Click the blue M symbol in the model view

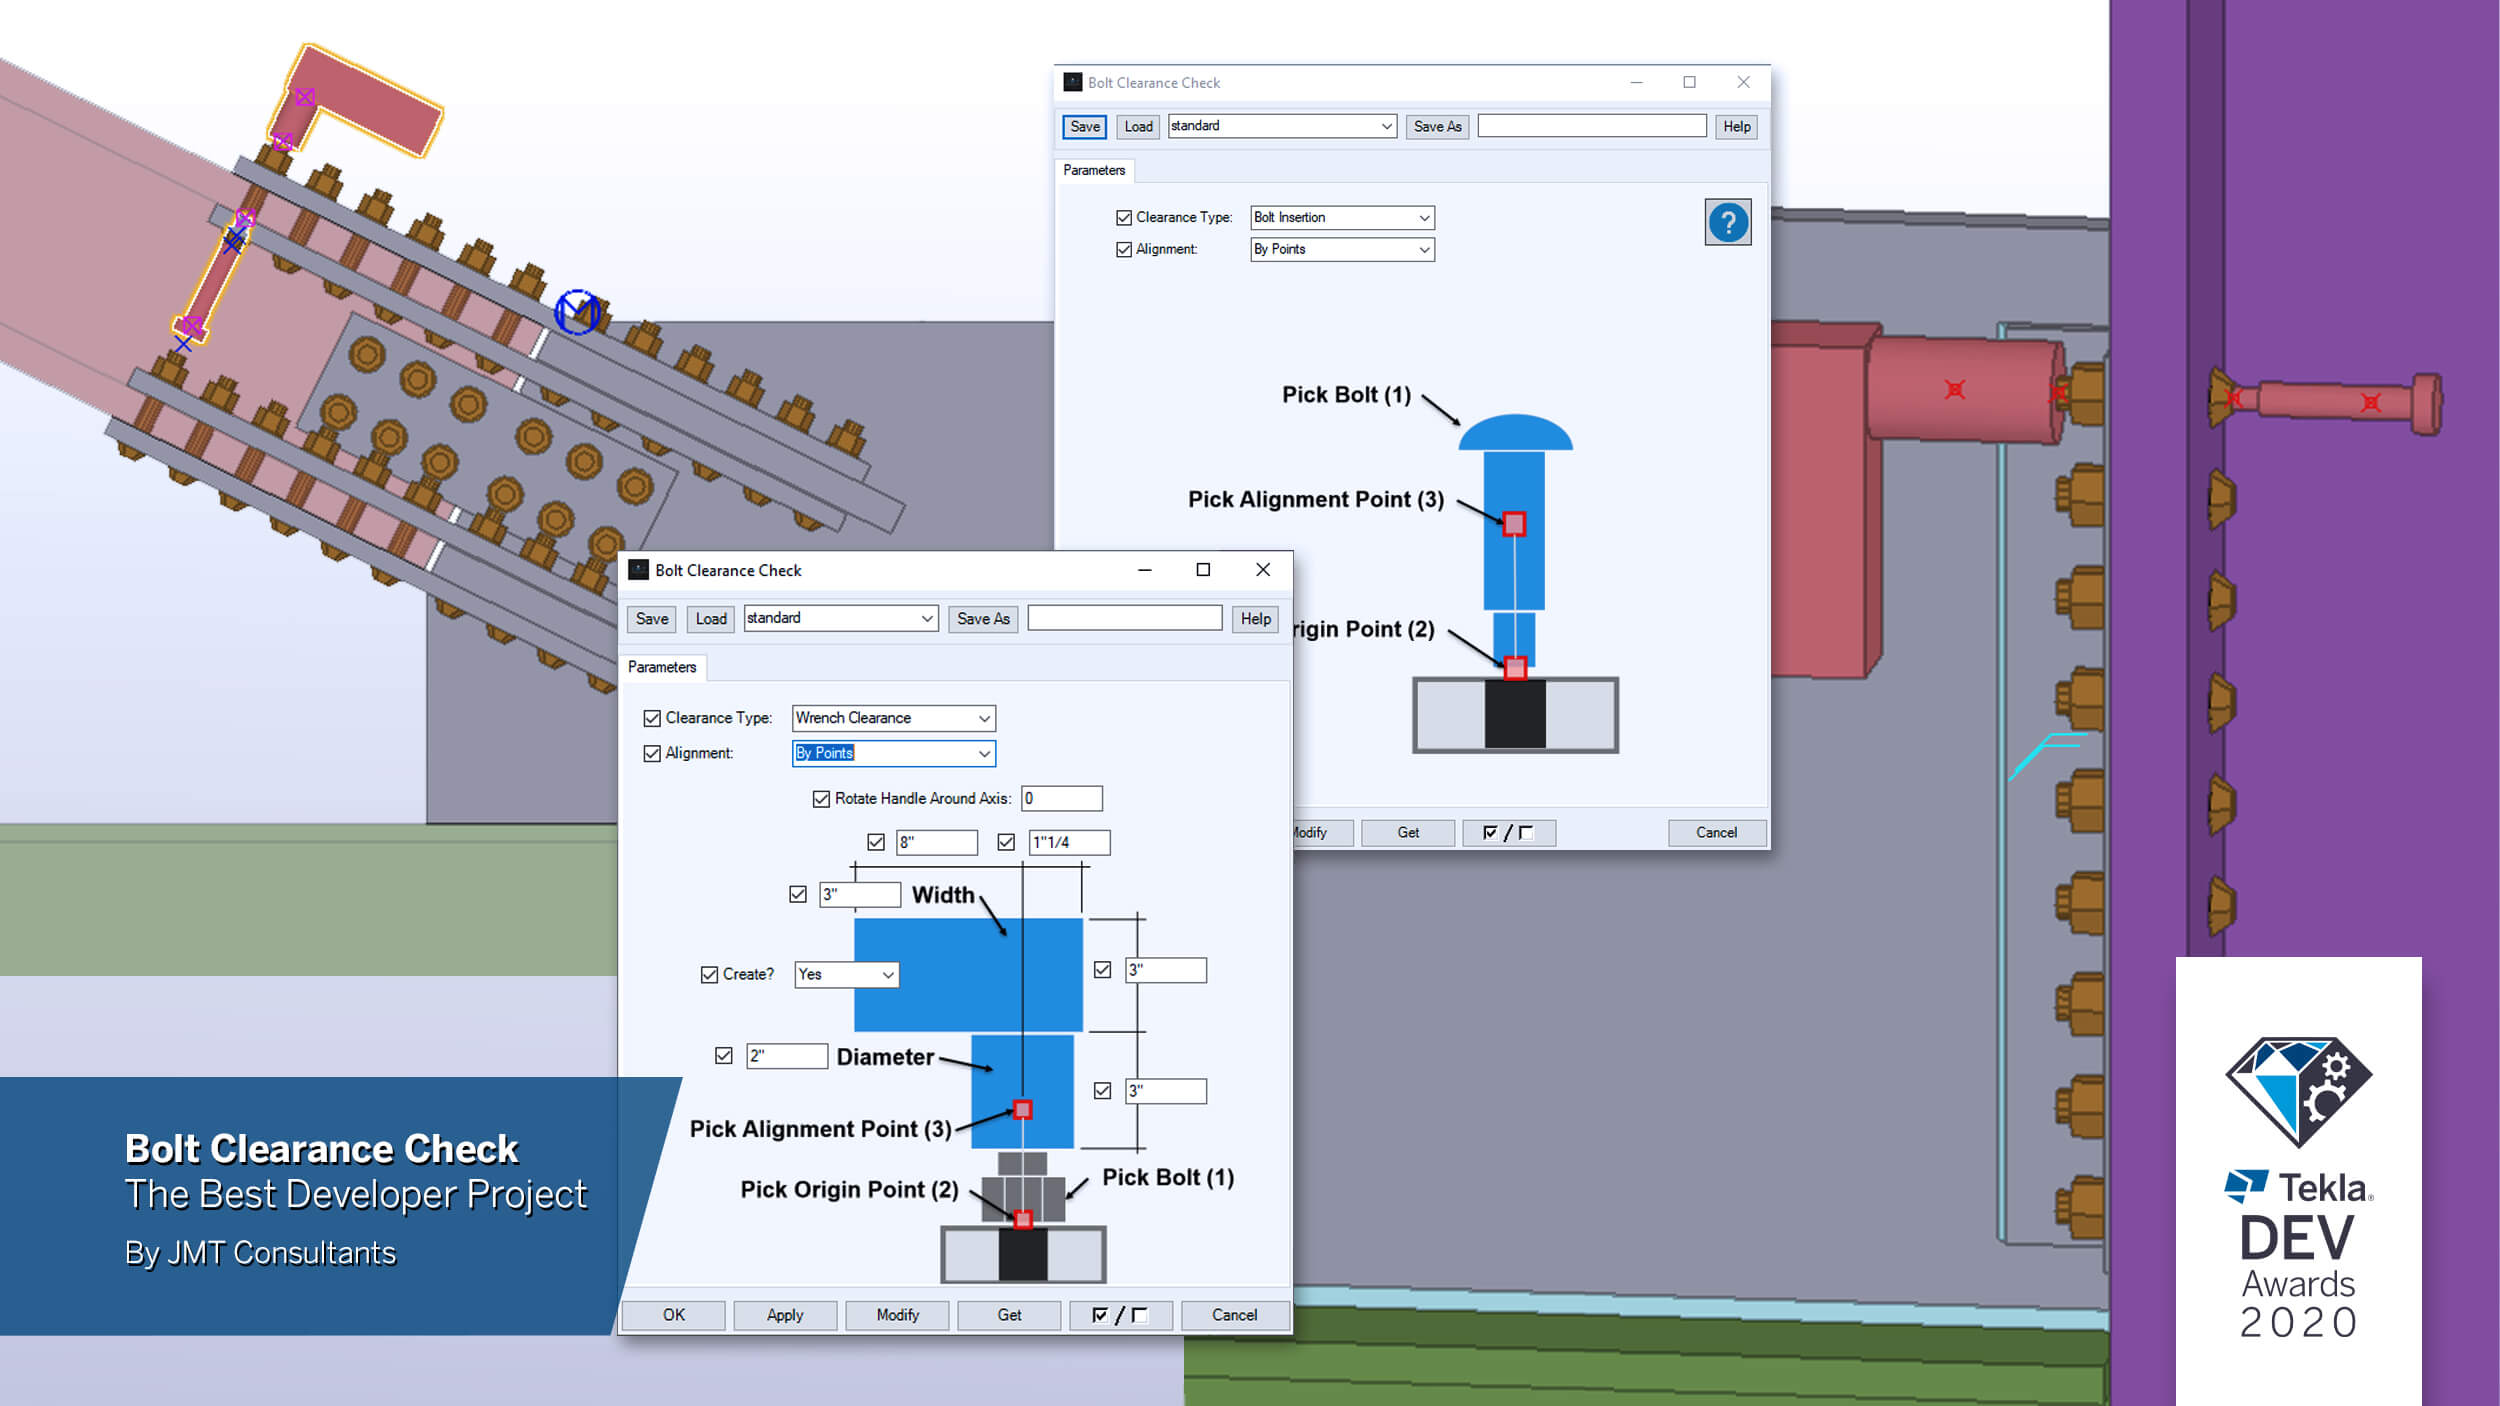point(575,311)
